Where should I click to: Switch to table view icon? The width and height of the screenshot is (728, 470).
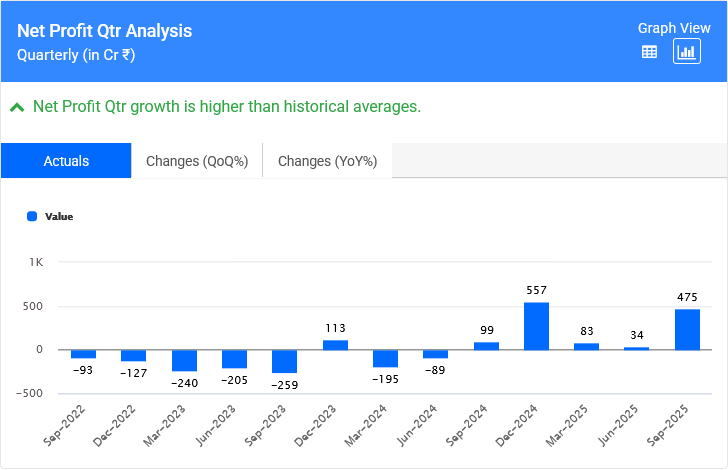(649, 52)
